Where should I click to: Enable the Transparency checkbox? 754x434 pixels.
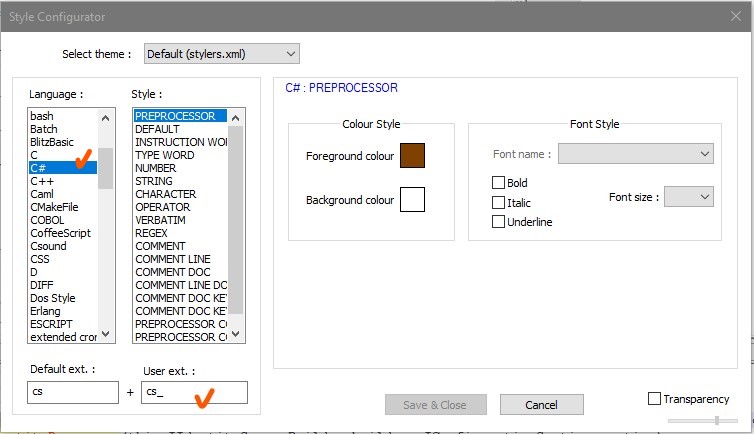[655, 399]
